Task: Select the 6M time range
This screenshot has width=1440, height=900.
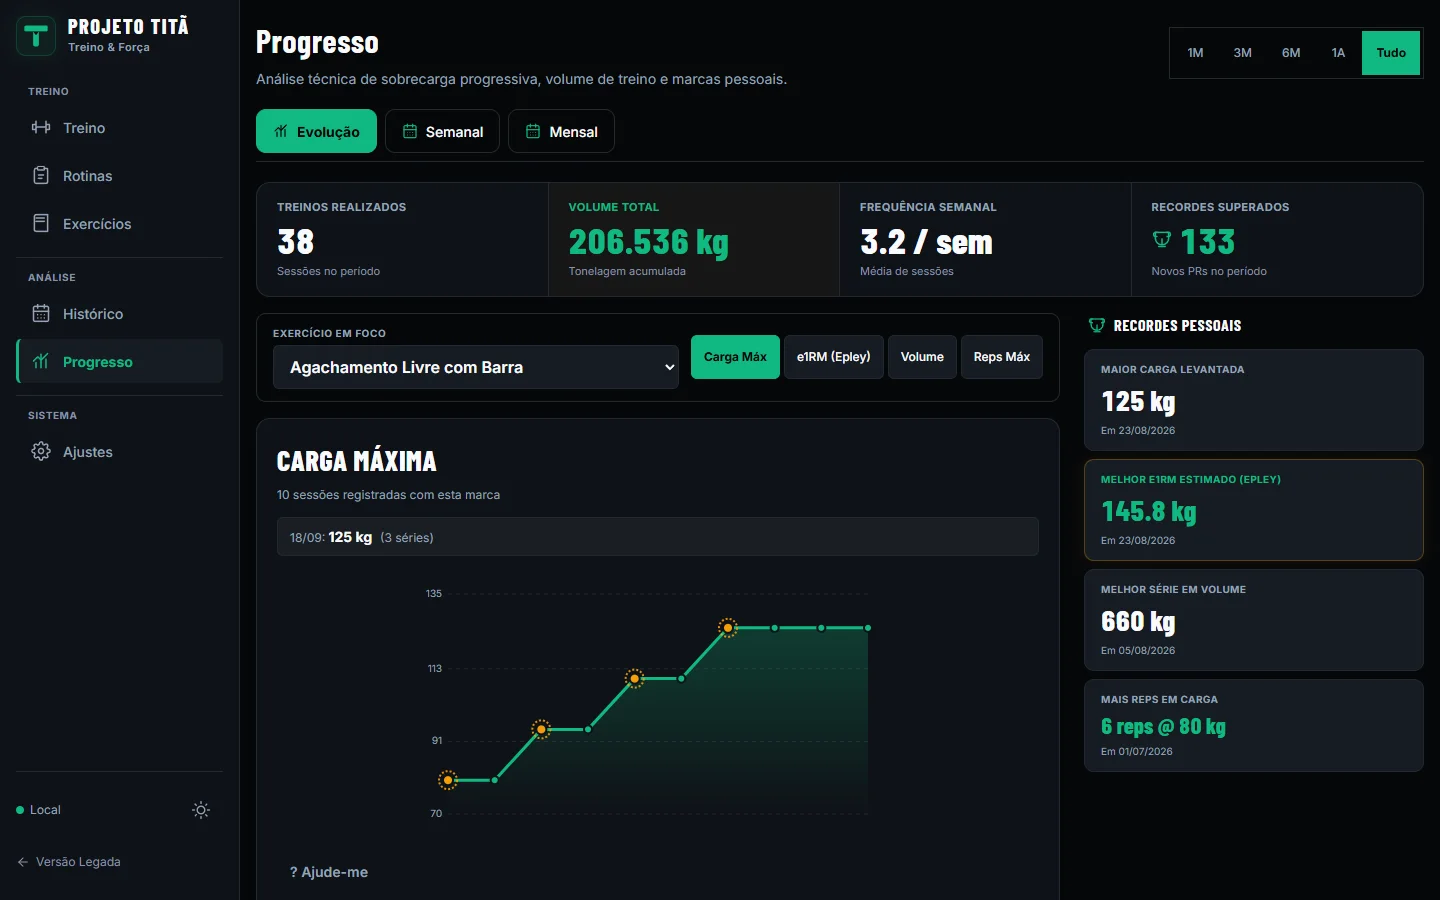Action: click(1291, 53)
